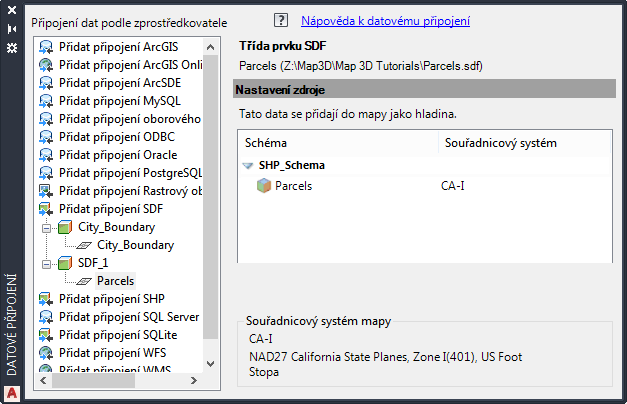Click the CA-I coordinate system cell
Image resolution: width=627 pixels, height=404 pixels.
click(x=454, y=185)
